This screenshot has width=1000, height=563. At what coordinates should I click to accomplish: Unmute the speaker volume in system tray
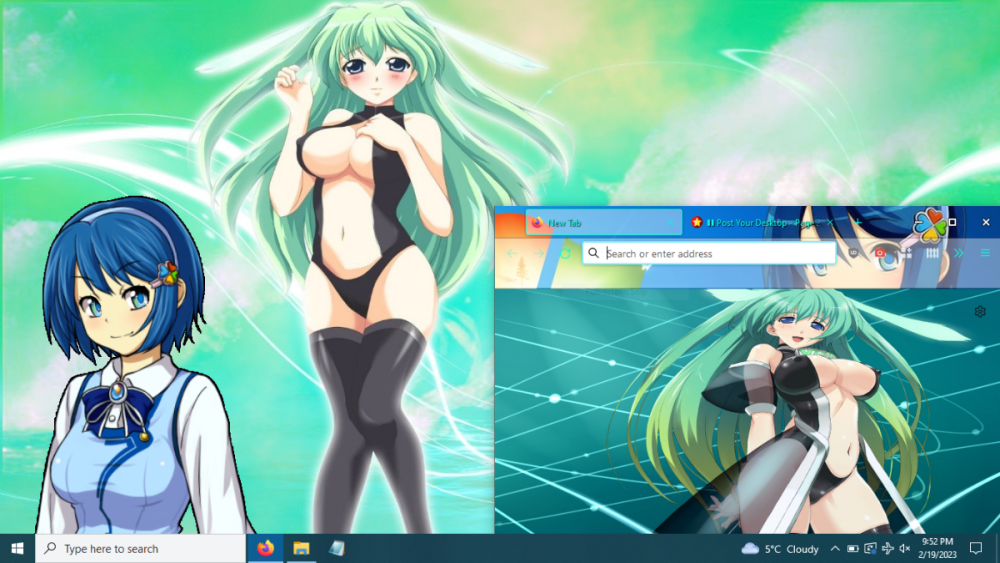pyautogui.click(x=905, y=549)
